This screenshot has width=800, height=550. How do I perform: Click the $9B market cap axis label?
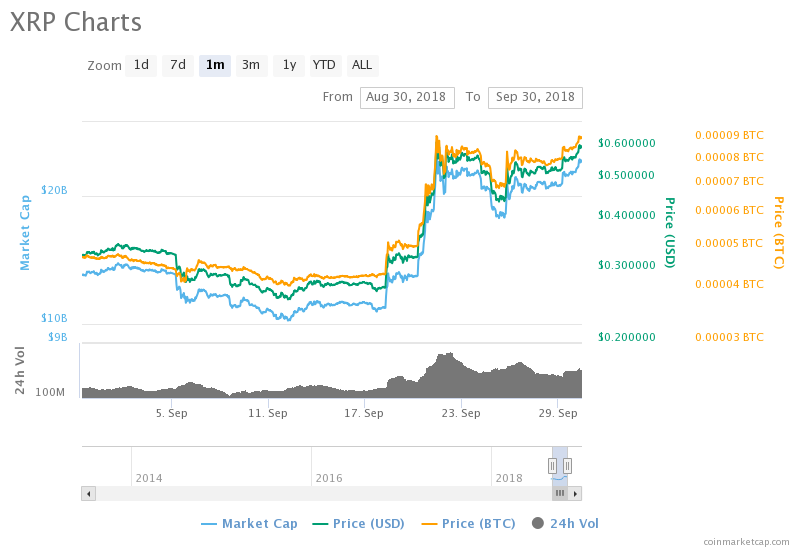[x=58, y=337]
